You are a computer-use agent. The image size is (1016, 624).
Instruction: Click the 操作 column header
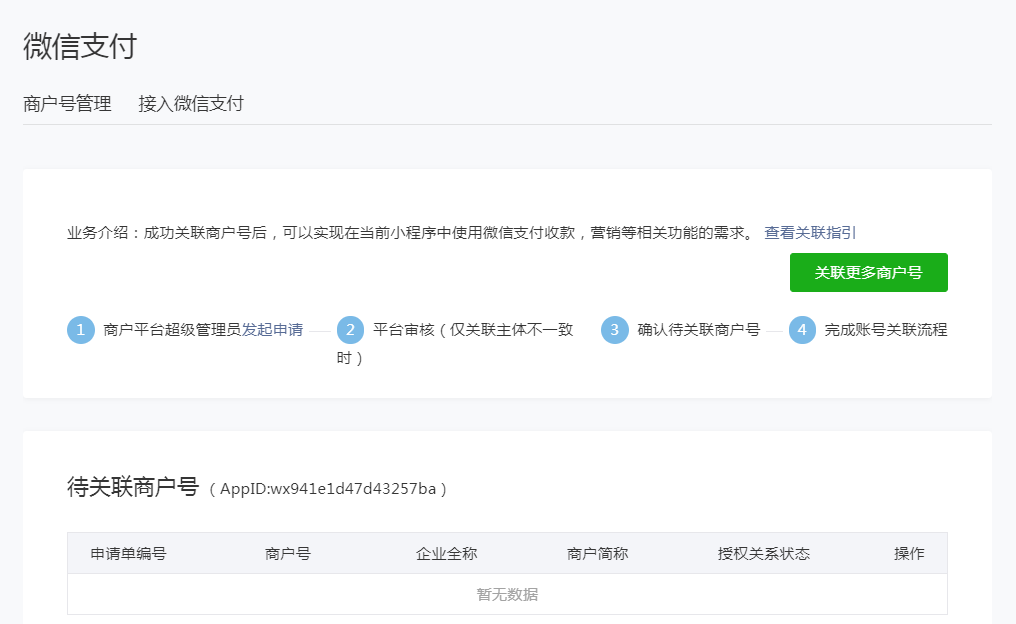pos(909,553)
